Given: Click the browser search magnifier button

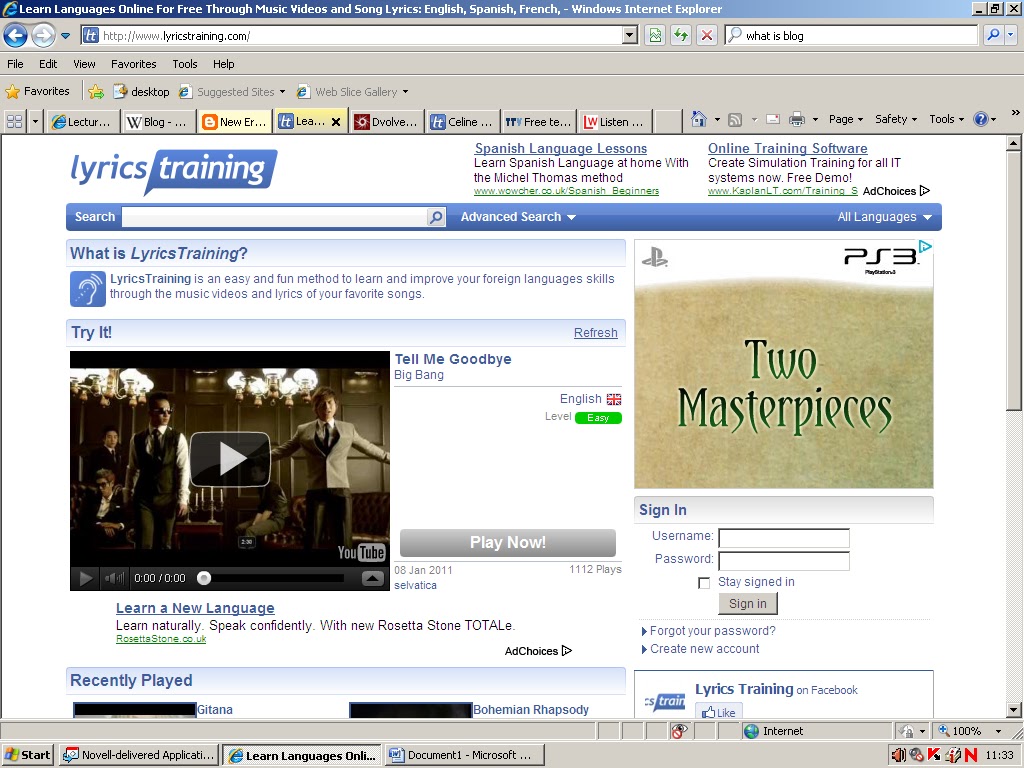Looking at the screenshot, I should pos(993,35).
